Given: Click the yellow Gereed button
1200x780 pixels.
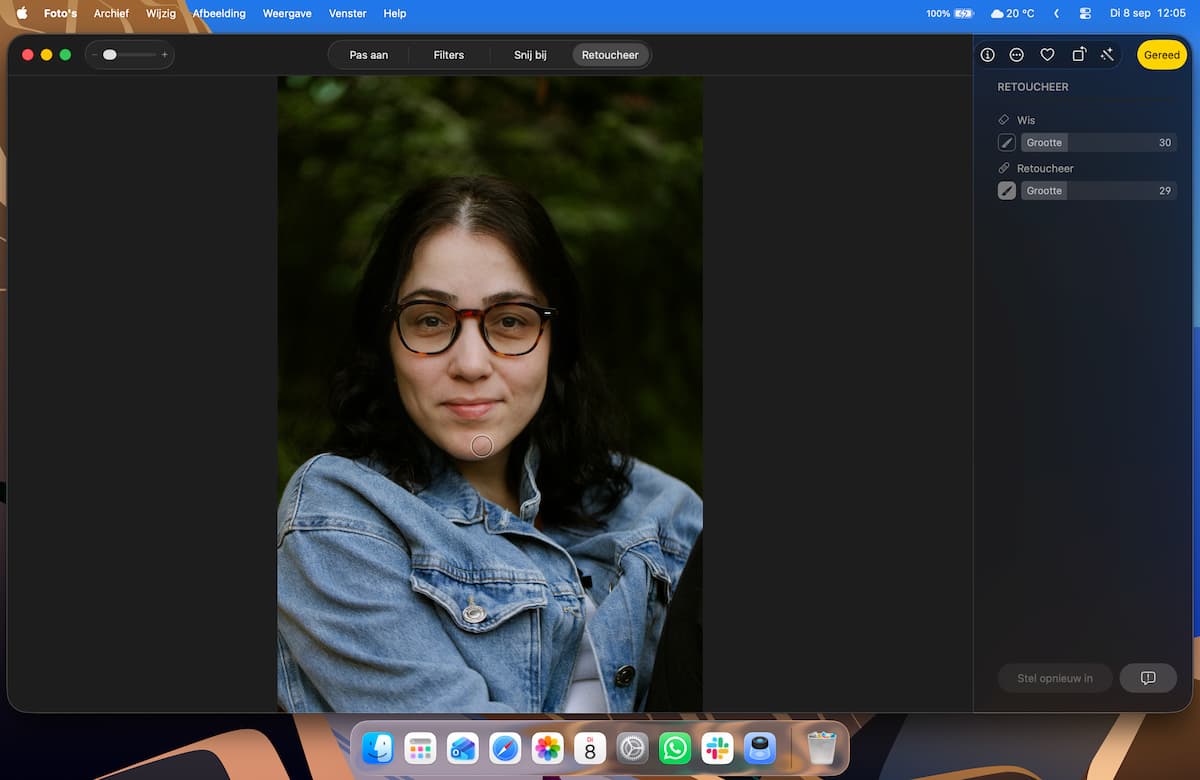Looking at the screenshot, I should pyautogui.click(x=1162, y=55).
